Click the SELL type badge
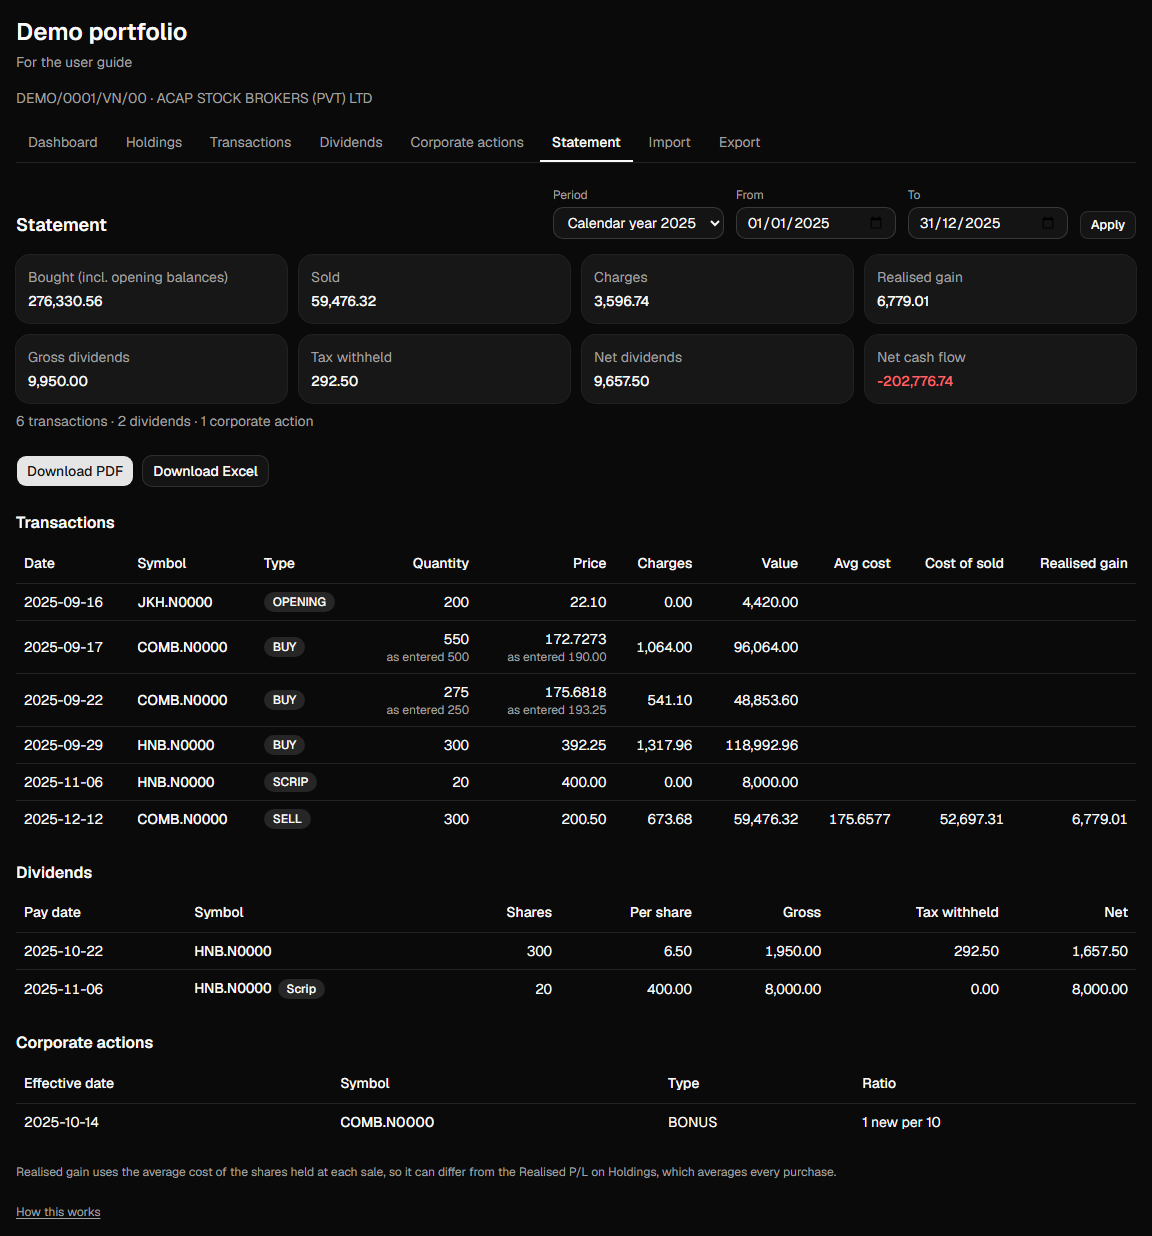 coord(287,819)
